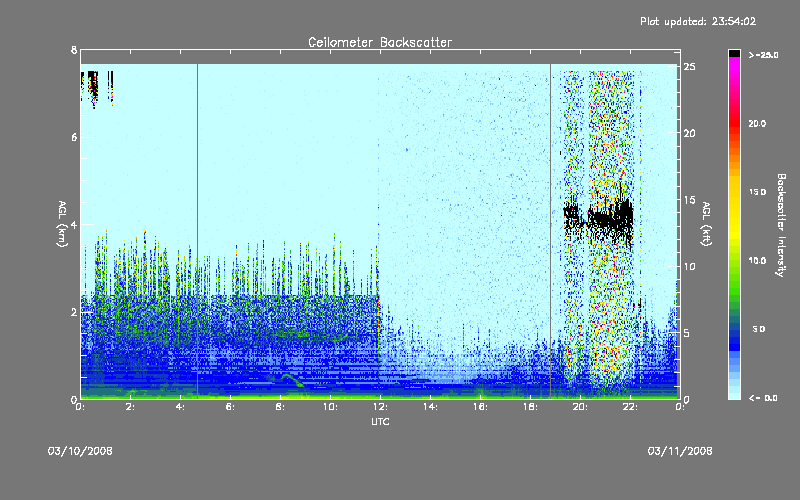Click the '15.0' colorbar tick label
The height and width of the screenshot is (500, 800).
point(757,192)
